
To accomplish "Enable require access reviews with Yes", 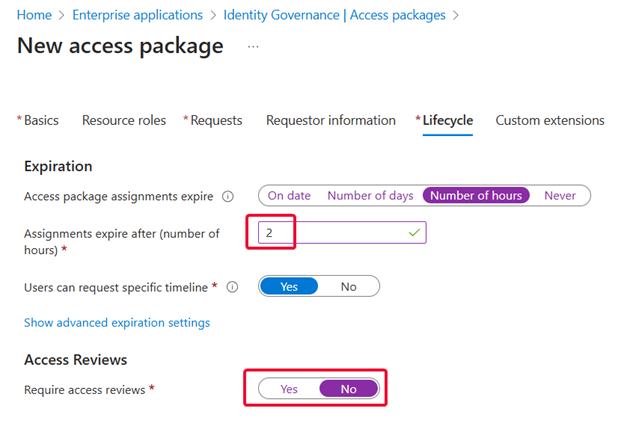I will click(289, 389).
